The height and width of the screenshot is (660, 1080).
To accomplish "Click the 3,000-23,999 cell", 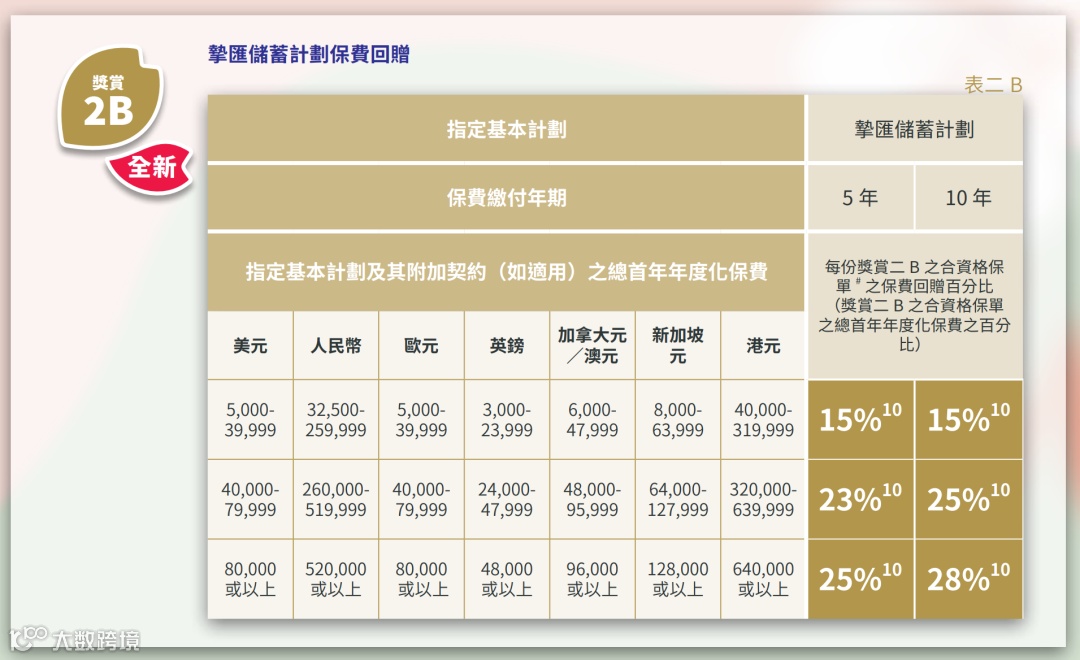I will click(507, 420).
